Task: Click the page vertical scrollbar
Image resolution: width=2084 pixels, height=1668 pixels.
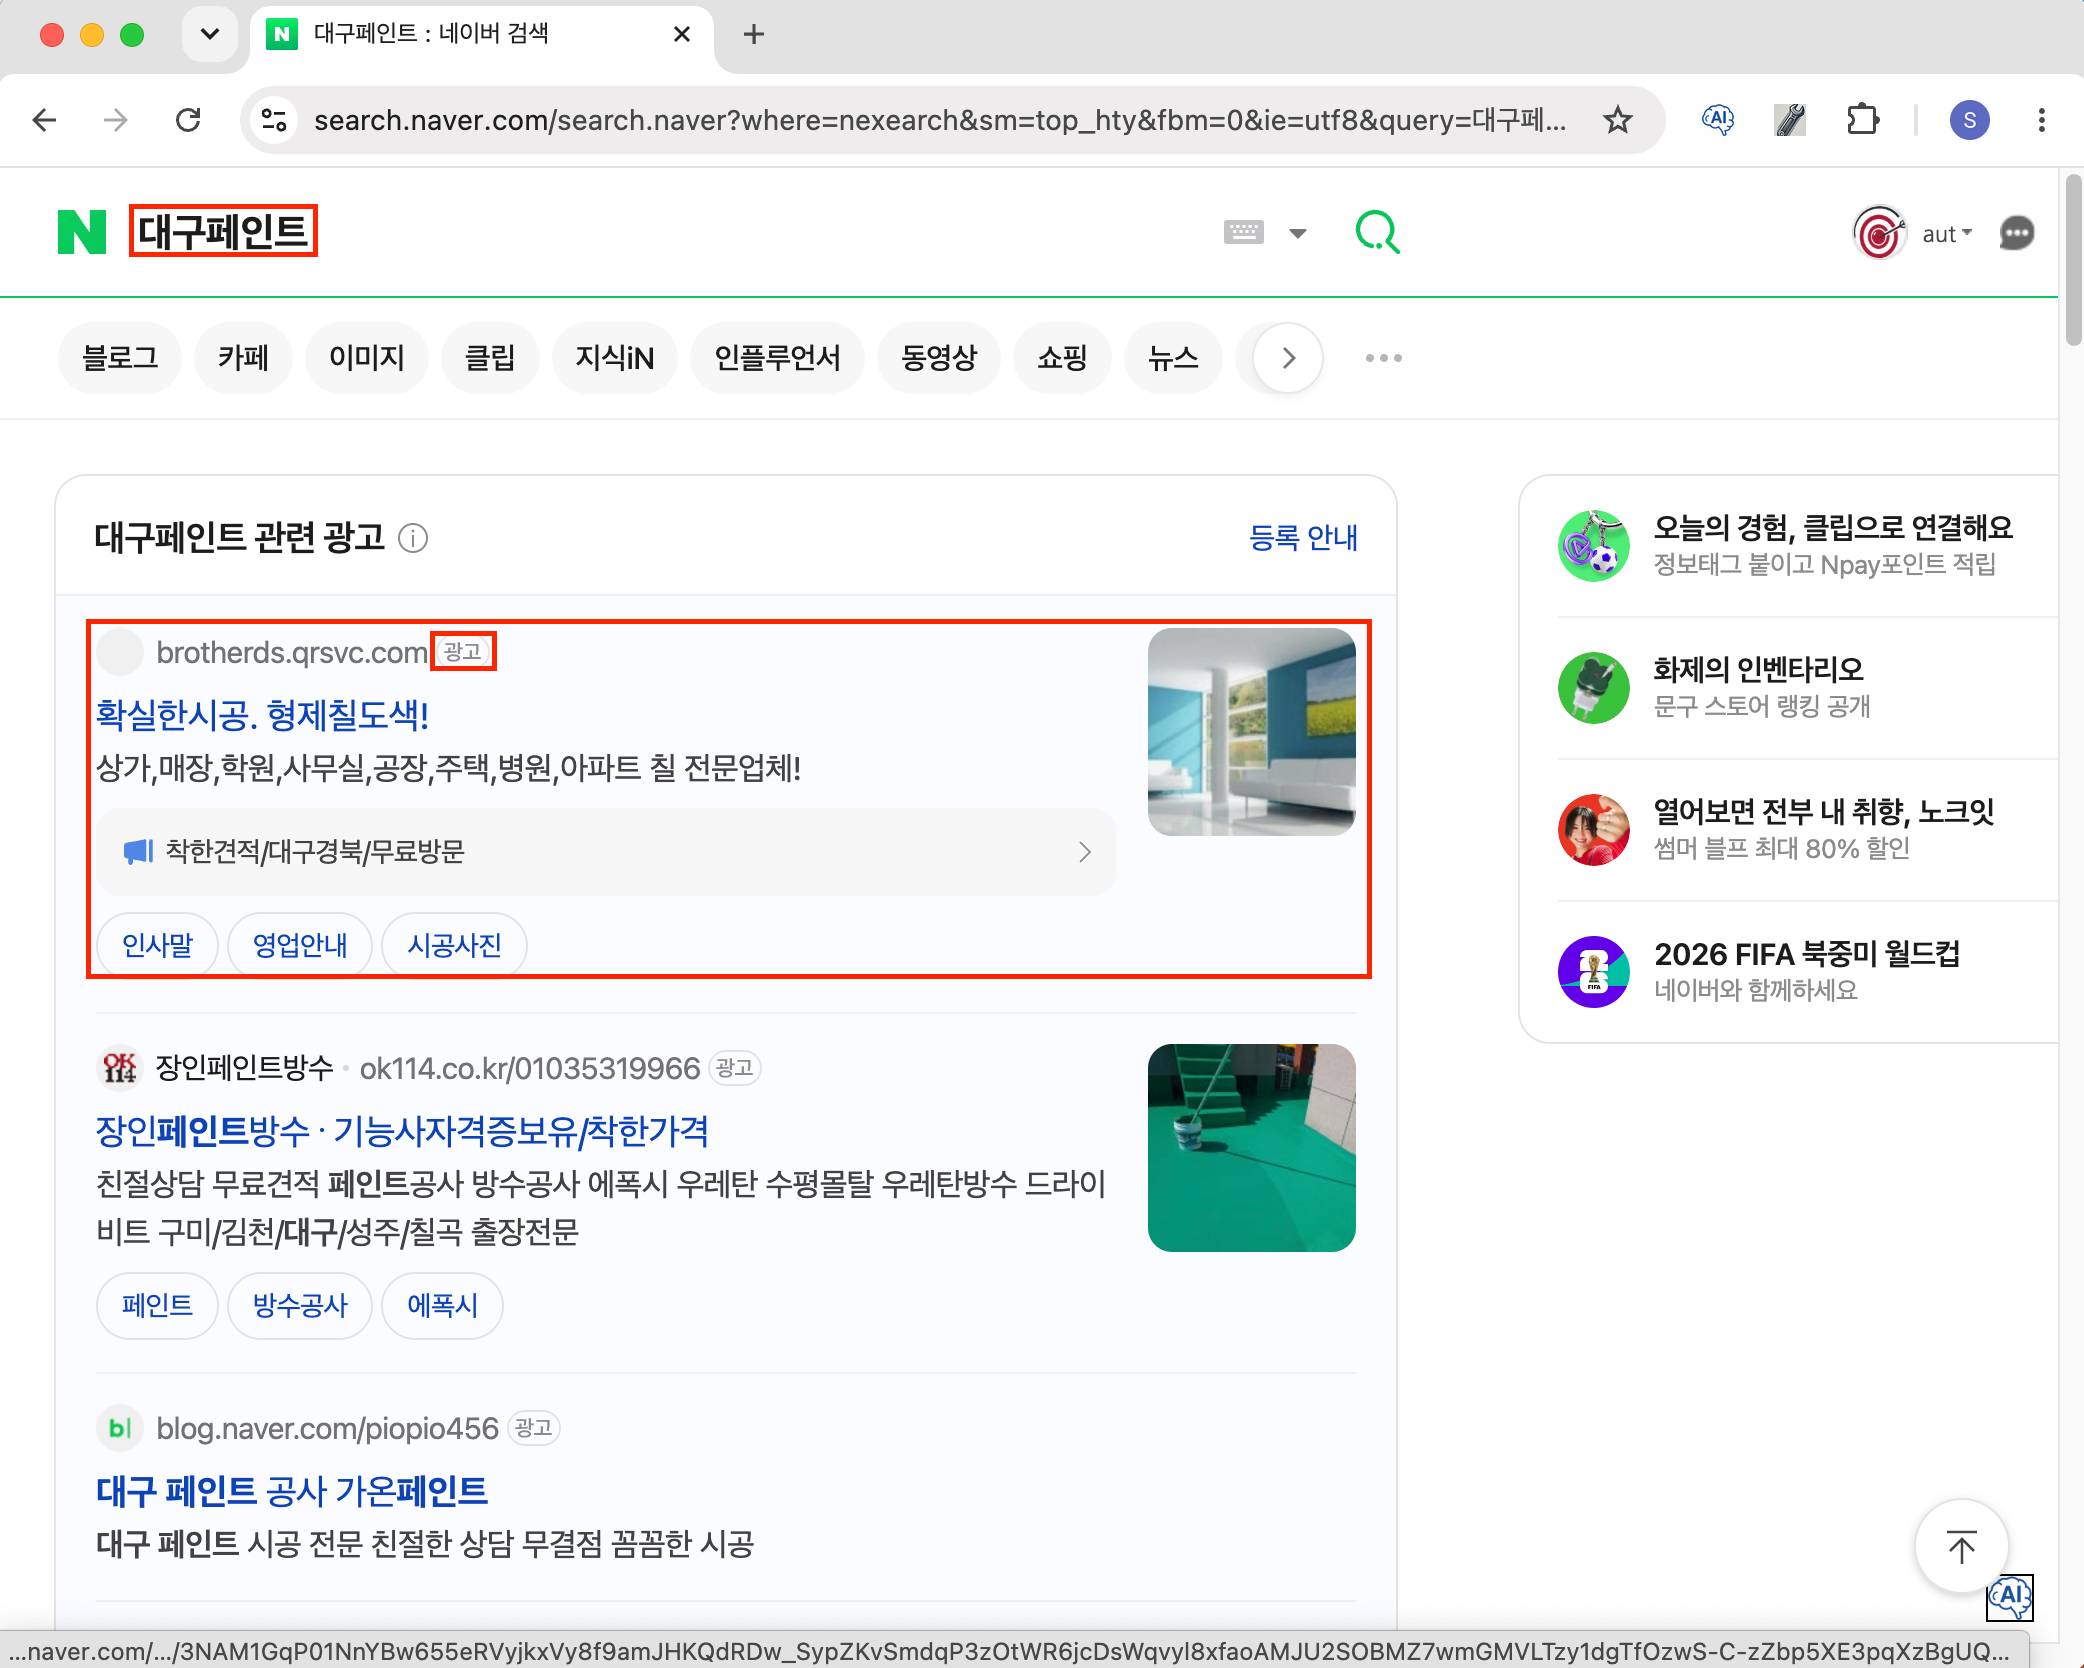Action: [2073, 262]
